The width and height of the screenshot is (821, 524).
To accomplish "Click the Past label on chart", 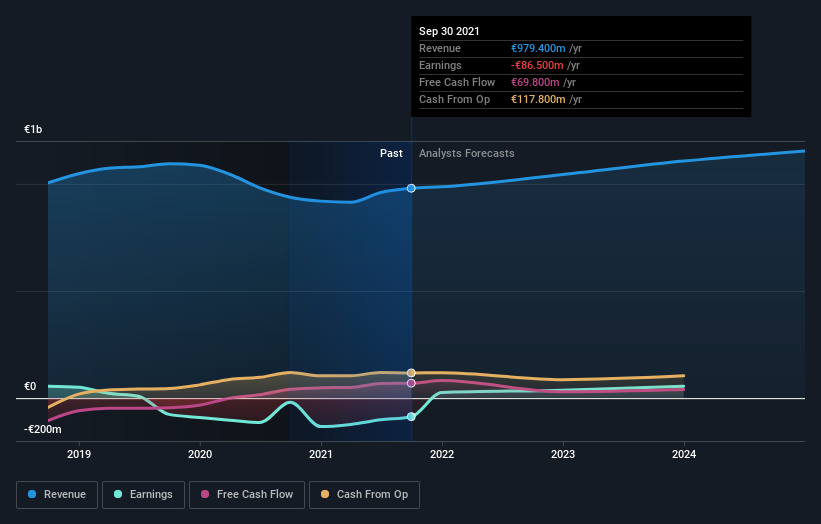I will (391, 153).
